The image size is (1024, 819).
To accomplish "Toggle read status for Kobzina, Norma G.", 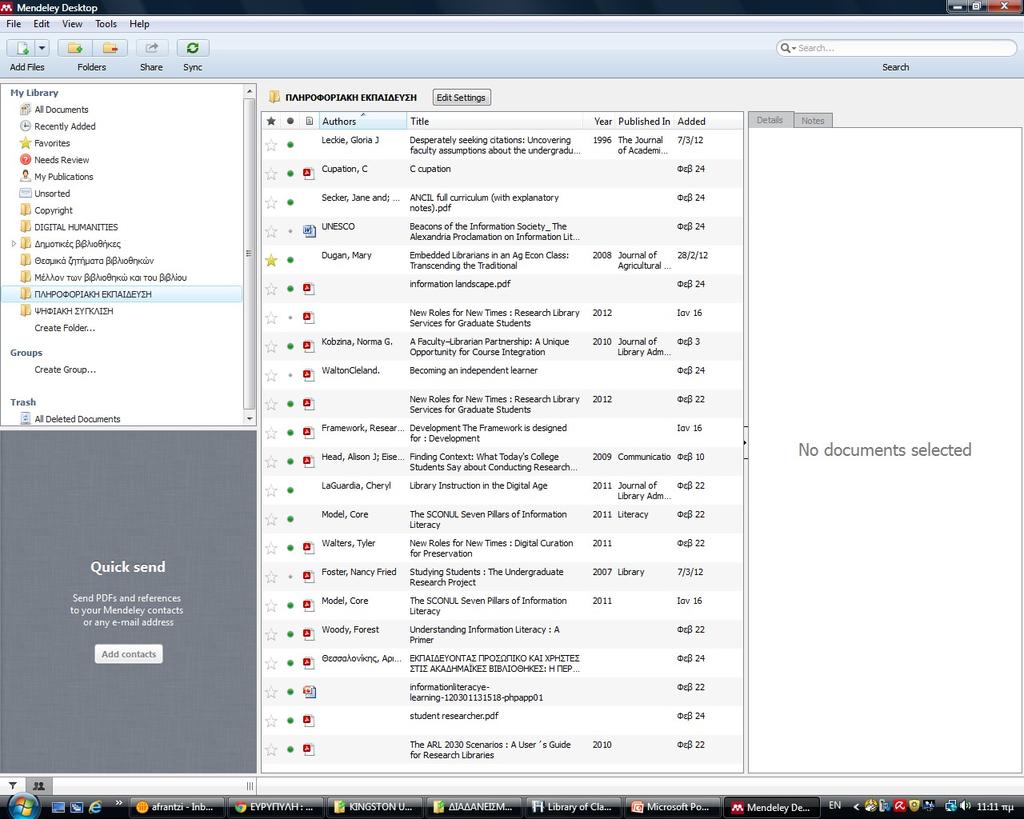I will 290,346.
